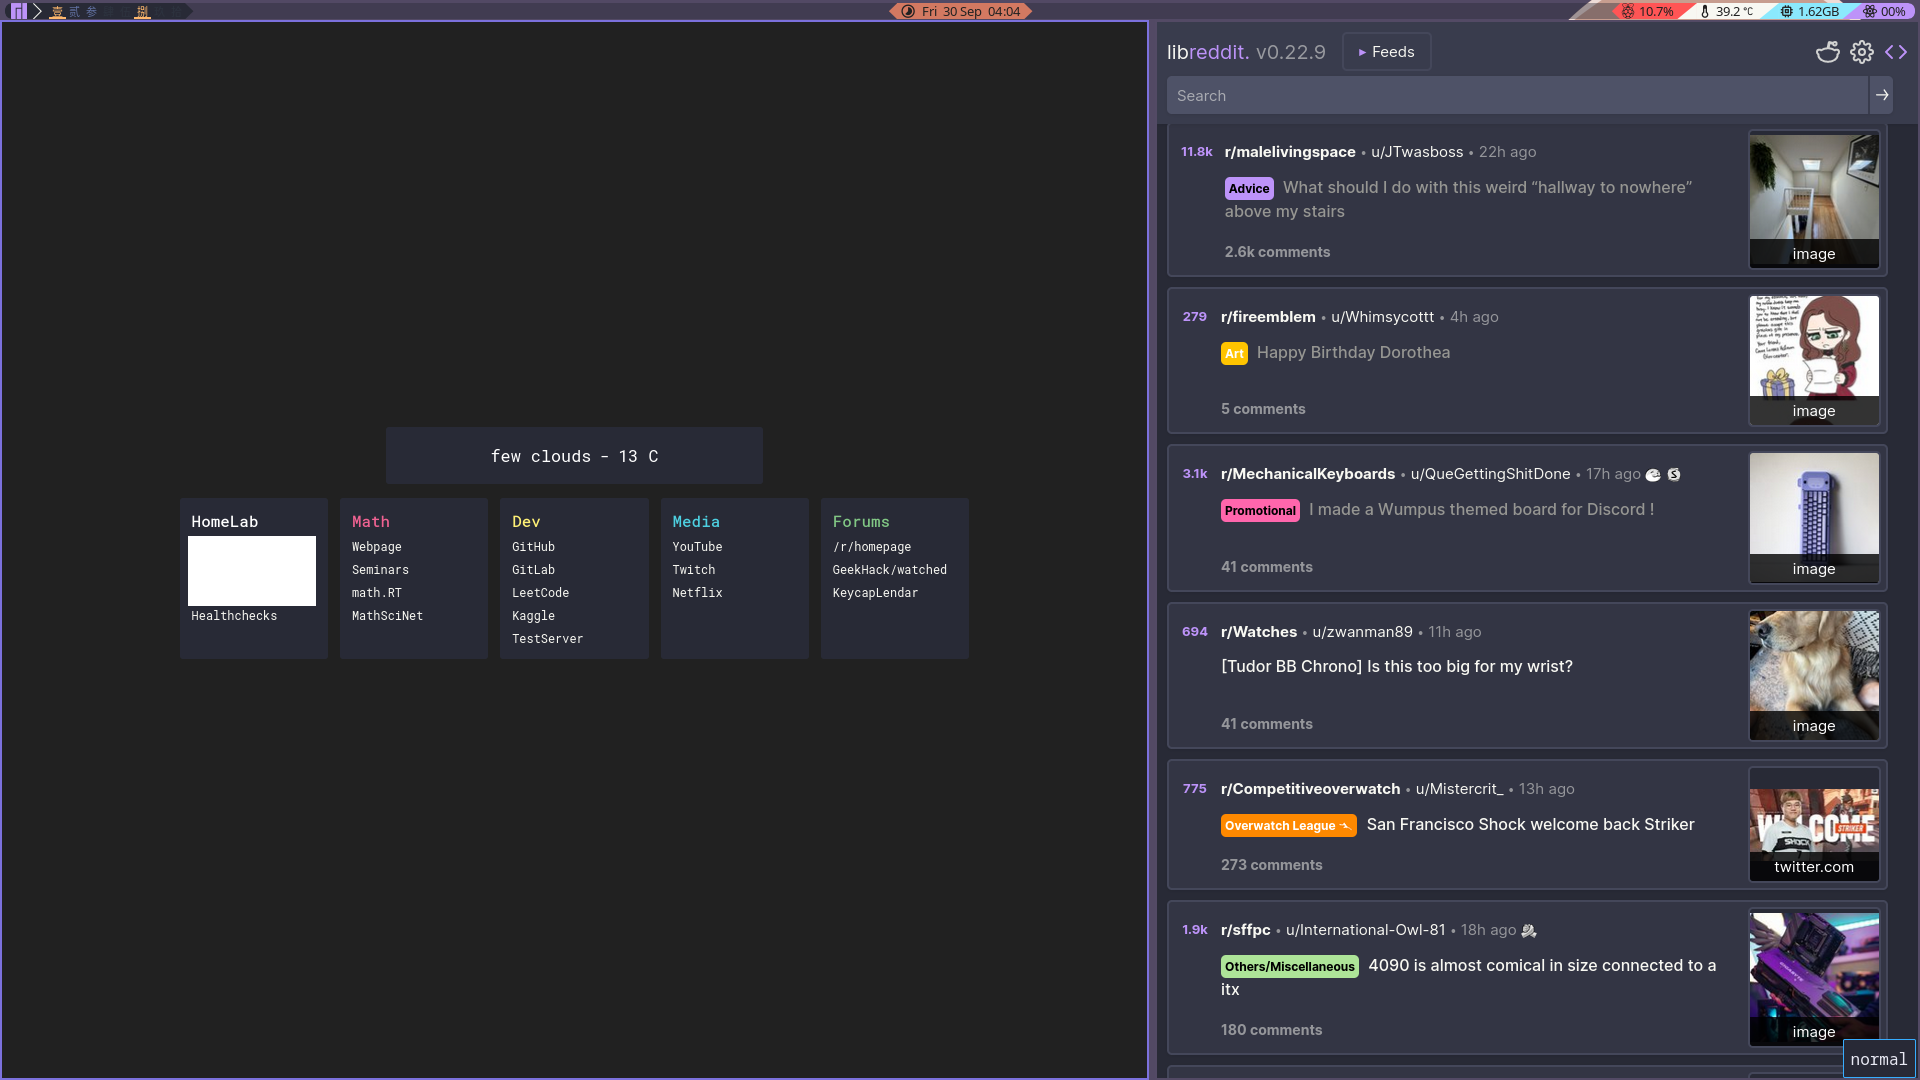Submit search with arrow button
Screen dimensions: 1920x1080
pos(1881,95)
